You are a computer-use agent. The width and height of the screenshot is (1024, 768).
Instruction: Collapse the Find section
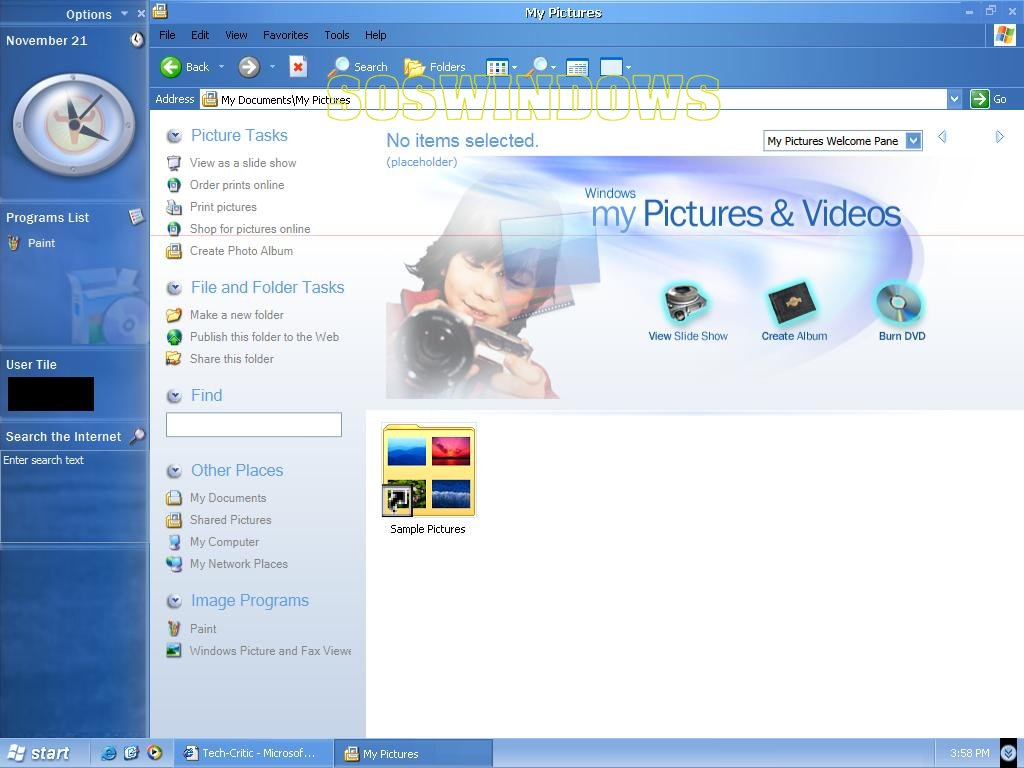pos(174,396)
